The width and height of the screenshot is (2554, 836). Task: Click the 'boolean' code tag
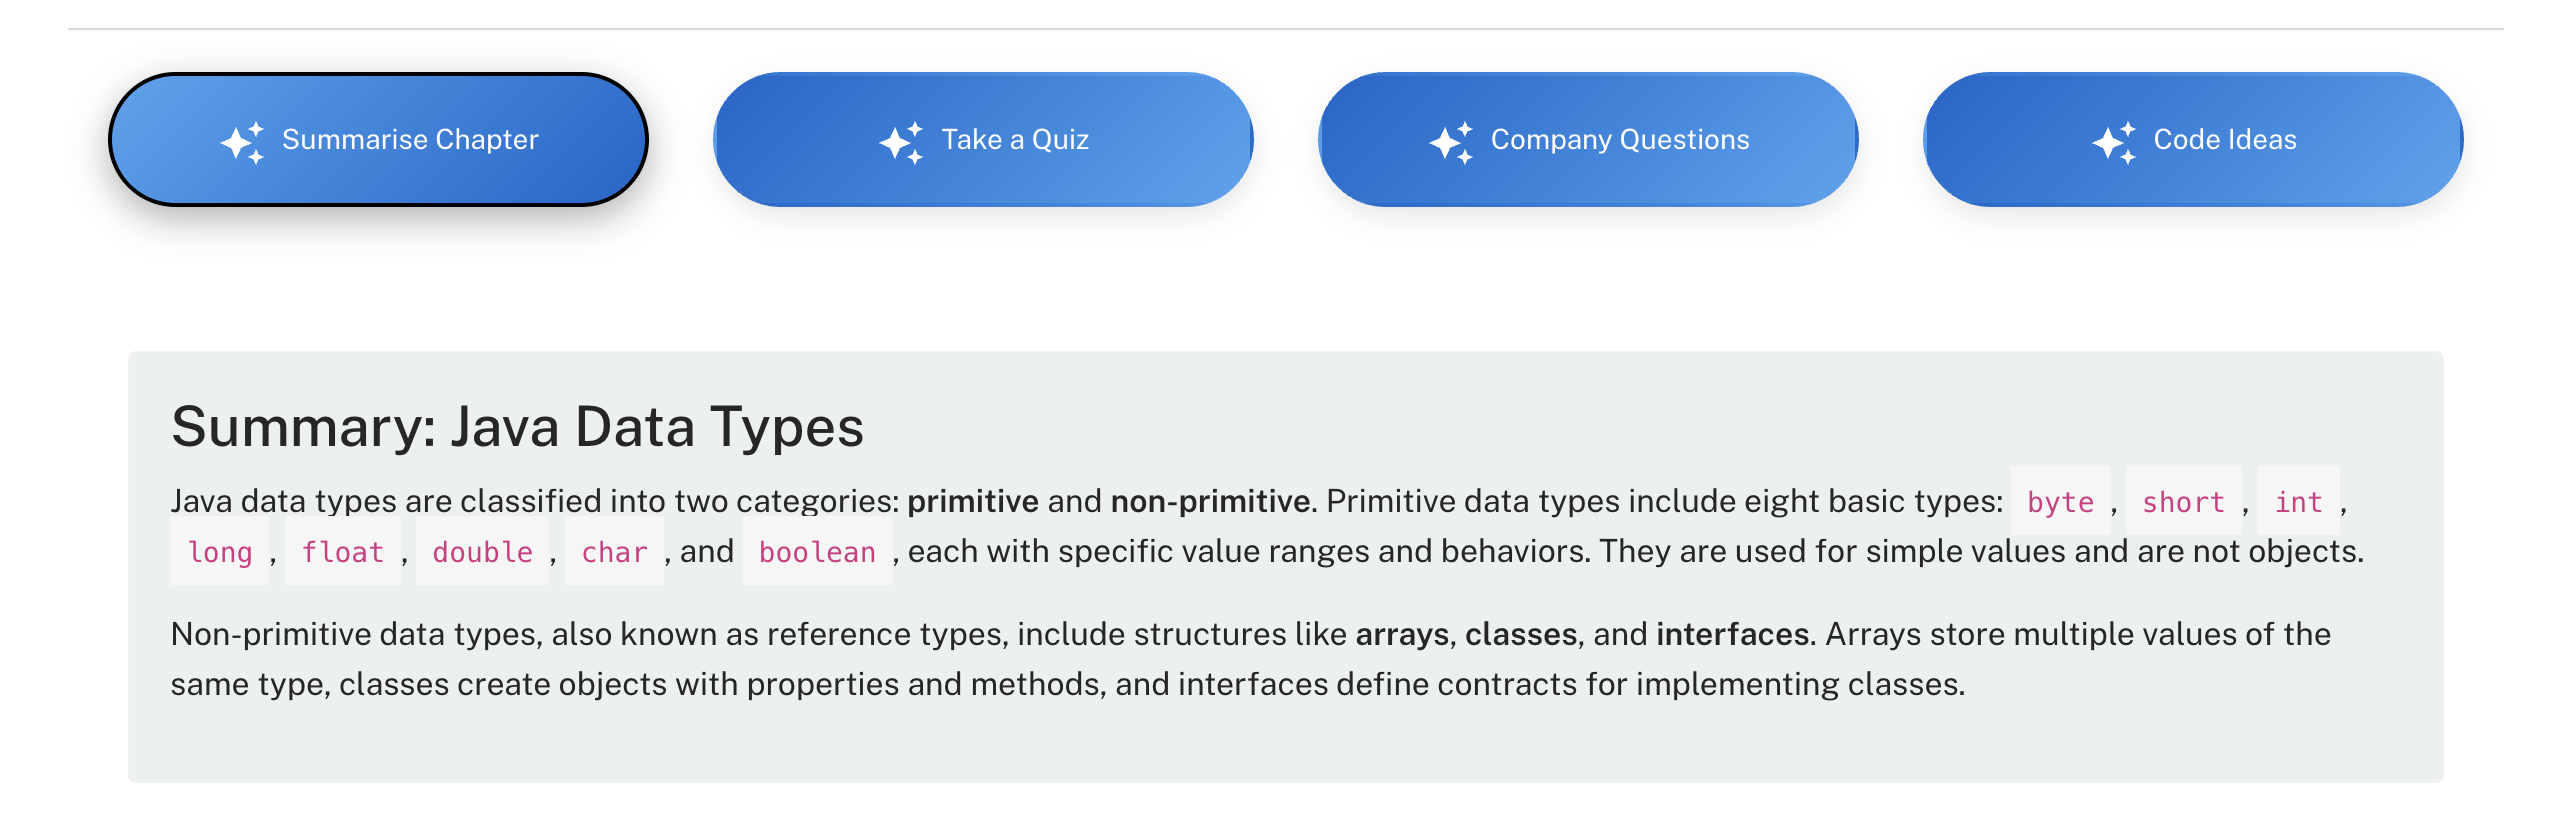(x=816, y=552)
